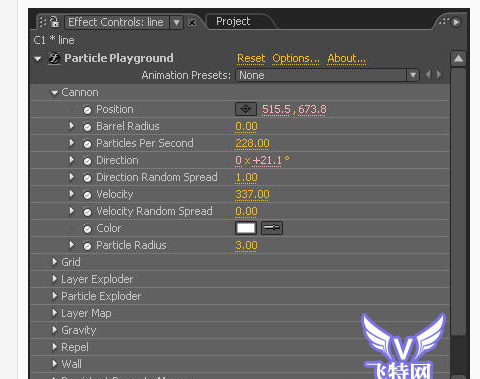Expand the Velocity Random Spread property
The width and height of the screenshot is (480, 379).
[72, 211]
